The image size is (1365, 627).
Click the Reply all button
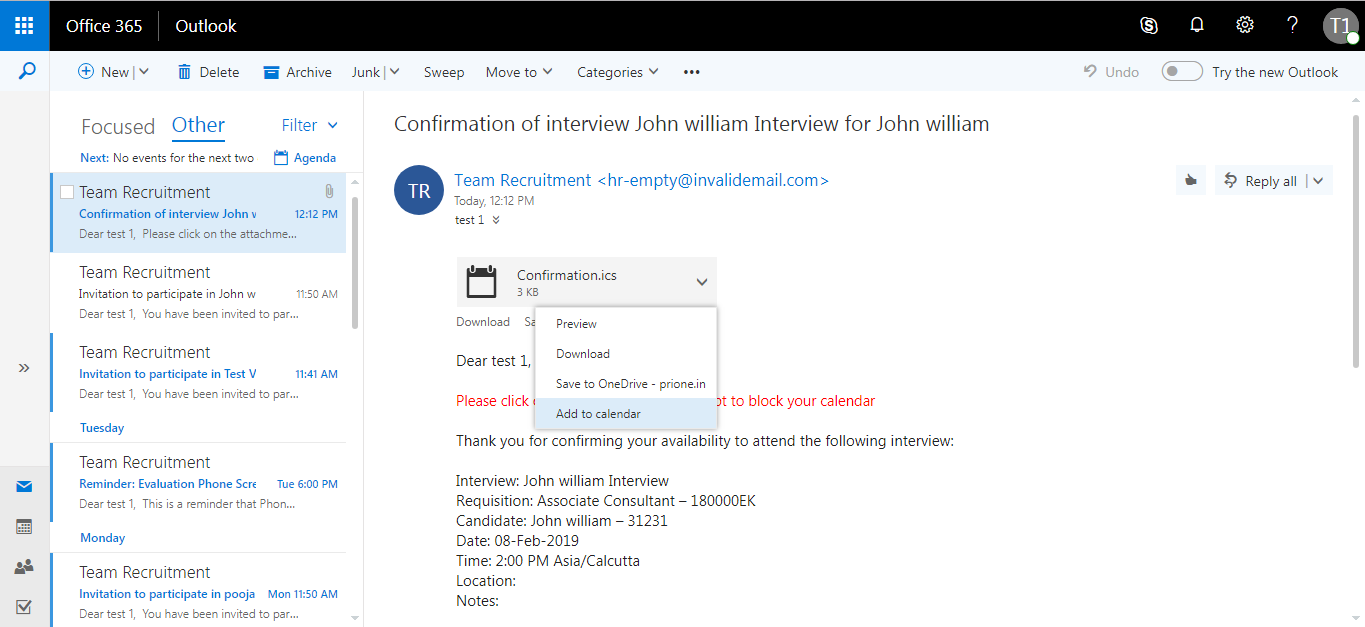(1260, 181)
